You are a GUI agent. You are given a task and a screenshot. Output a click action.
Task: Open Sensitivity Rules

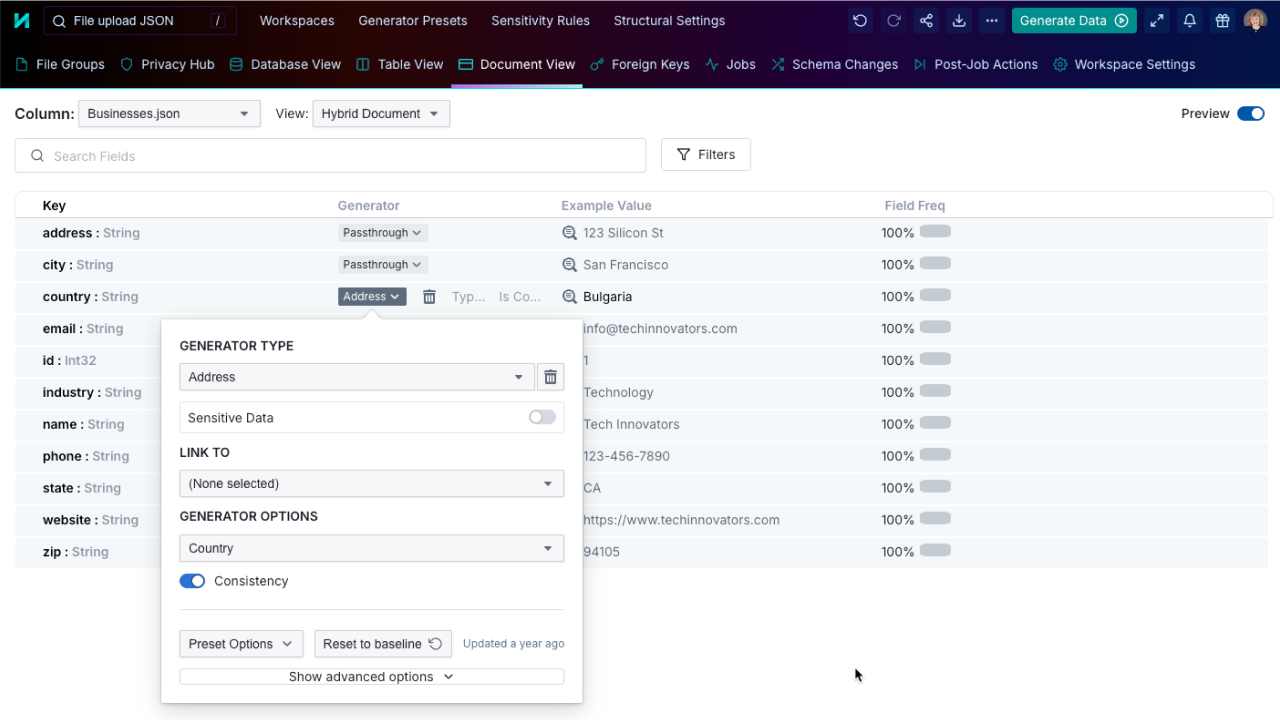[x=540, y=21]
